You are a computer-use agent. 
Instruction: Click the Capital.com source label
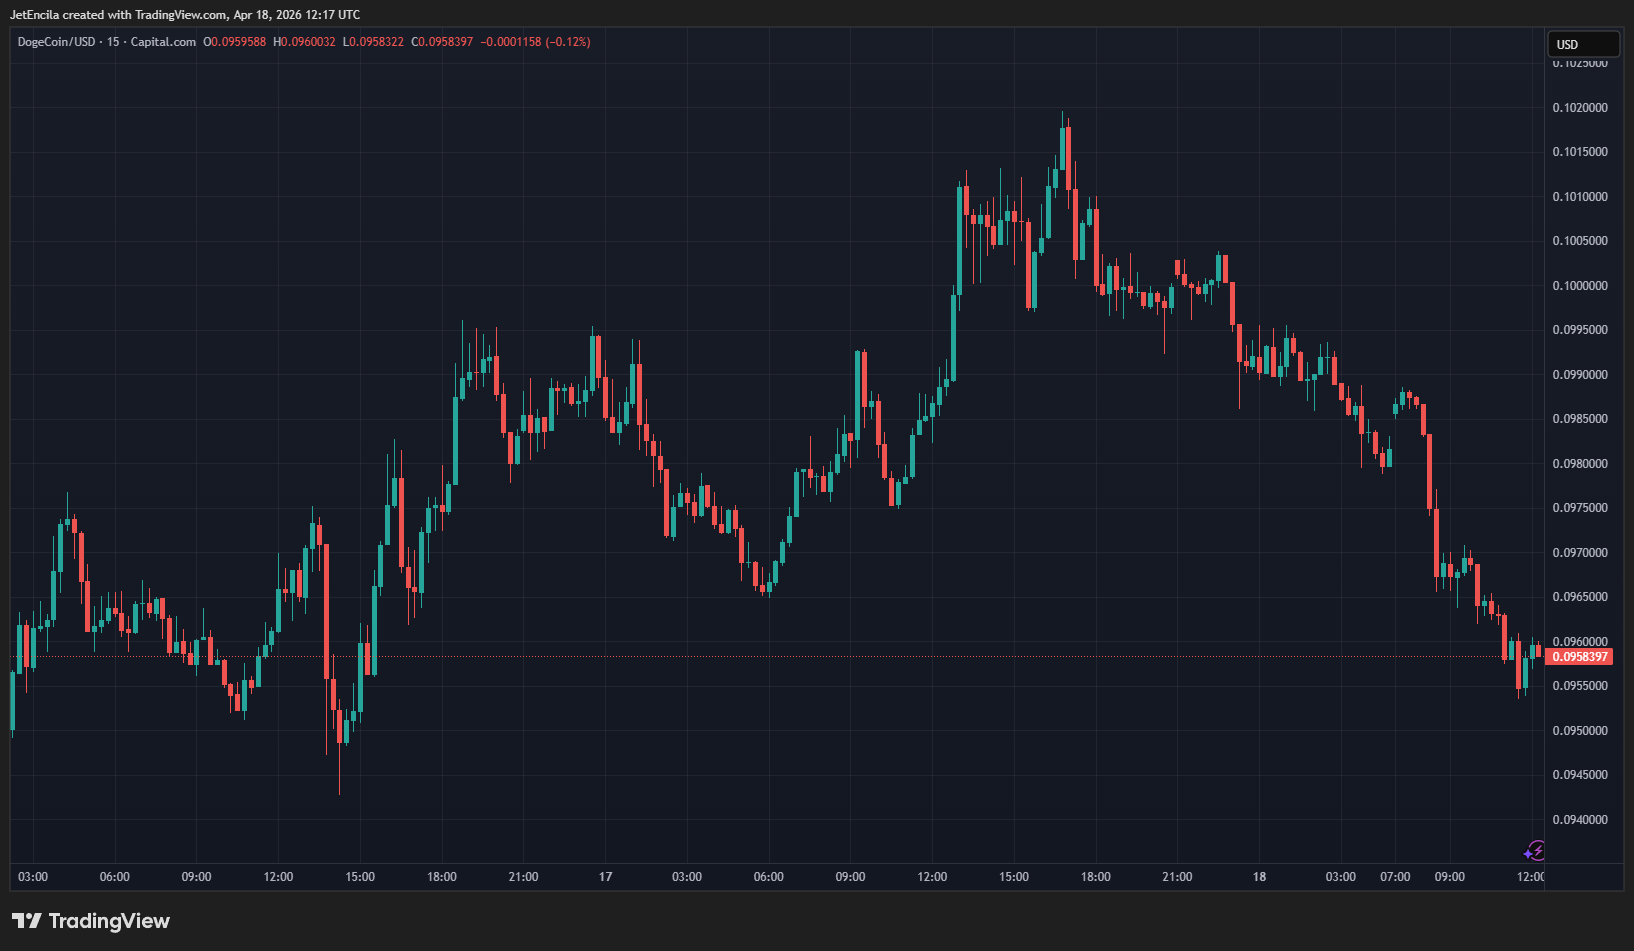[x=163, y=42]
